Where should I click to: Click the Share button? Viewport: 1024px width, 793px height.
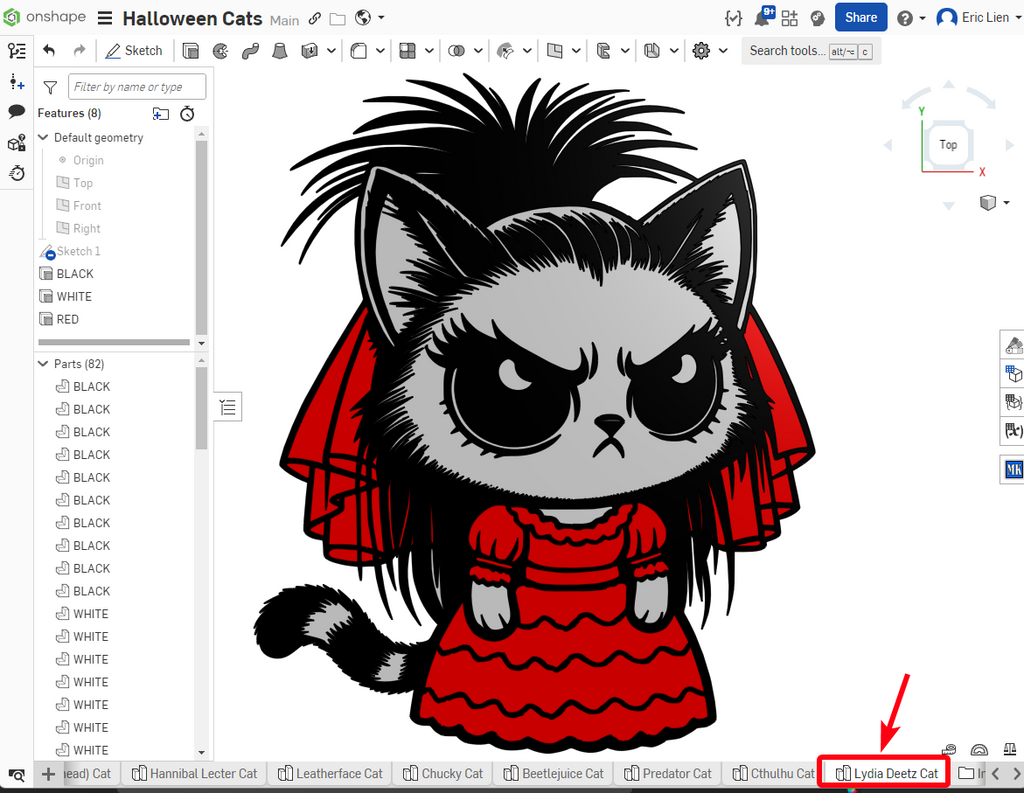click(x=861, y=18)
